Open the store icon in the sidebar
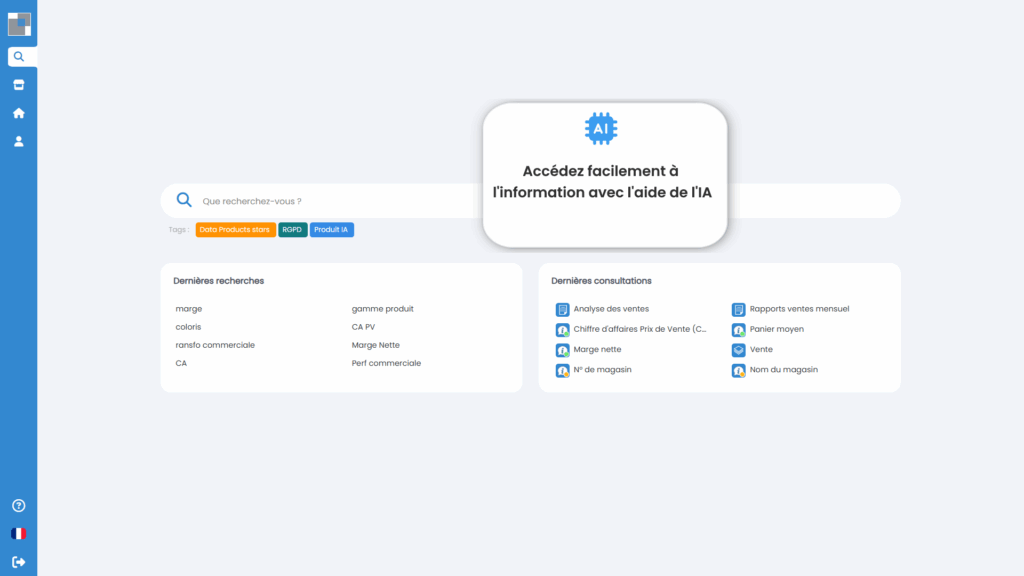This screenshot has width=1024, height=576. [18, 85]
